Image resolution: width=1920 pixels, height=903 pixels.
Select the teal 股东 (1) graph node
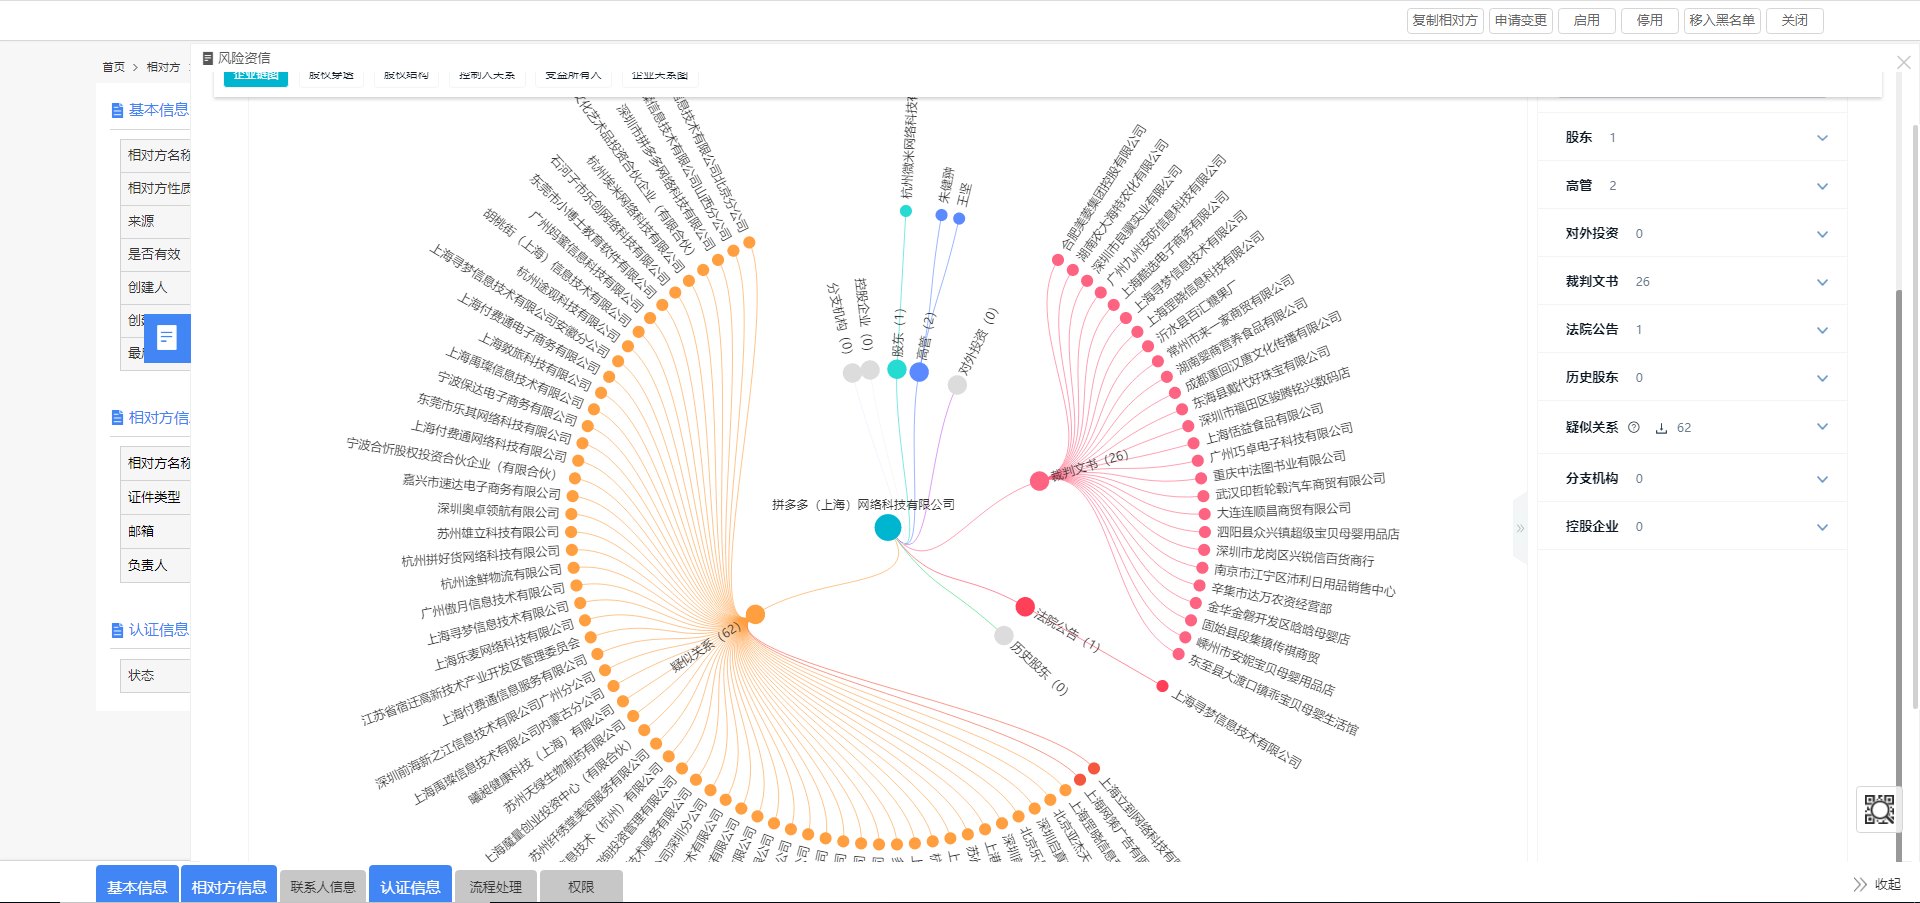(897, 369)
